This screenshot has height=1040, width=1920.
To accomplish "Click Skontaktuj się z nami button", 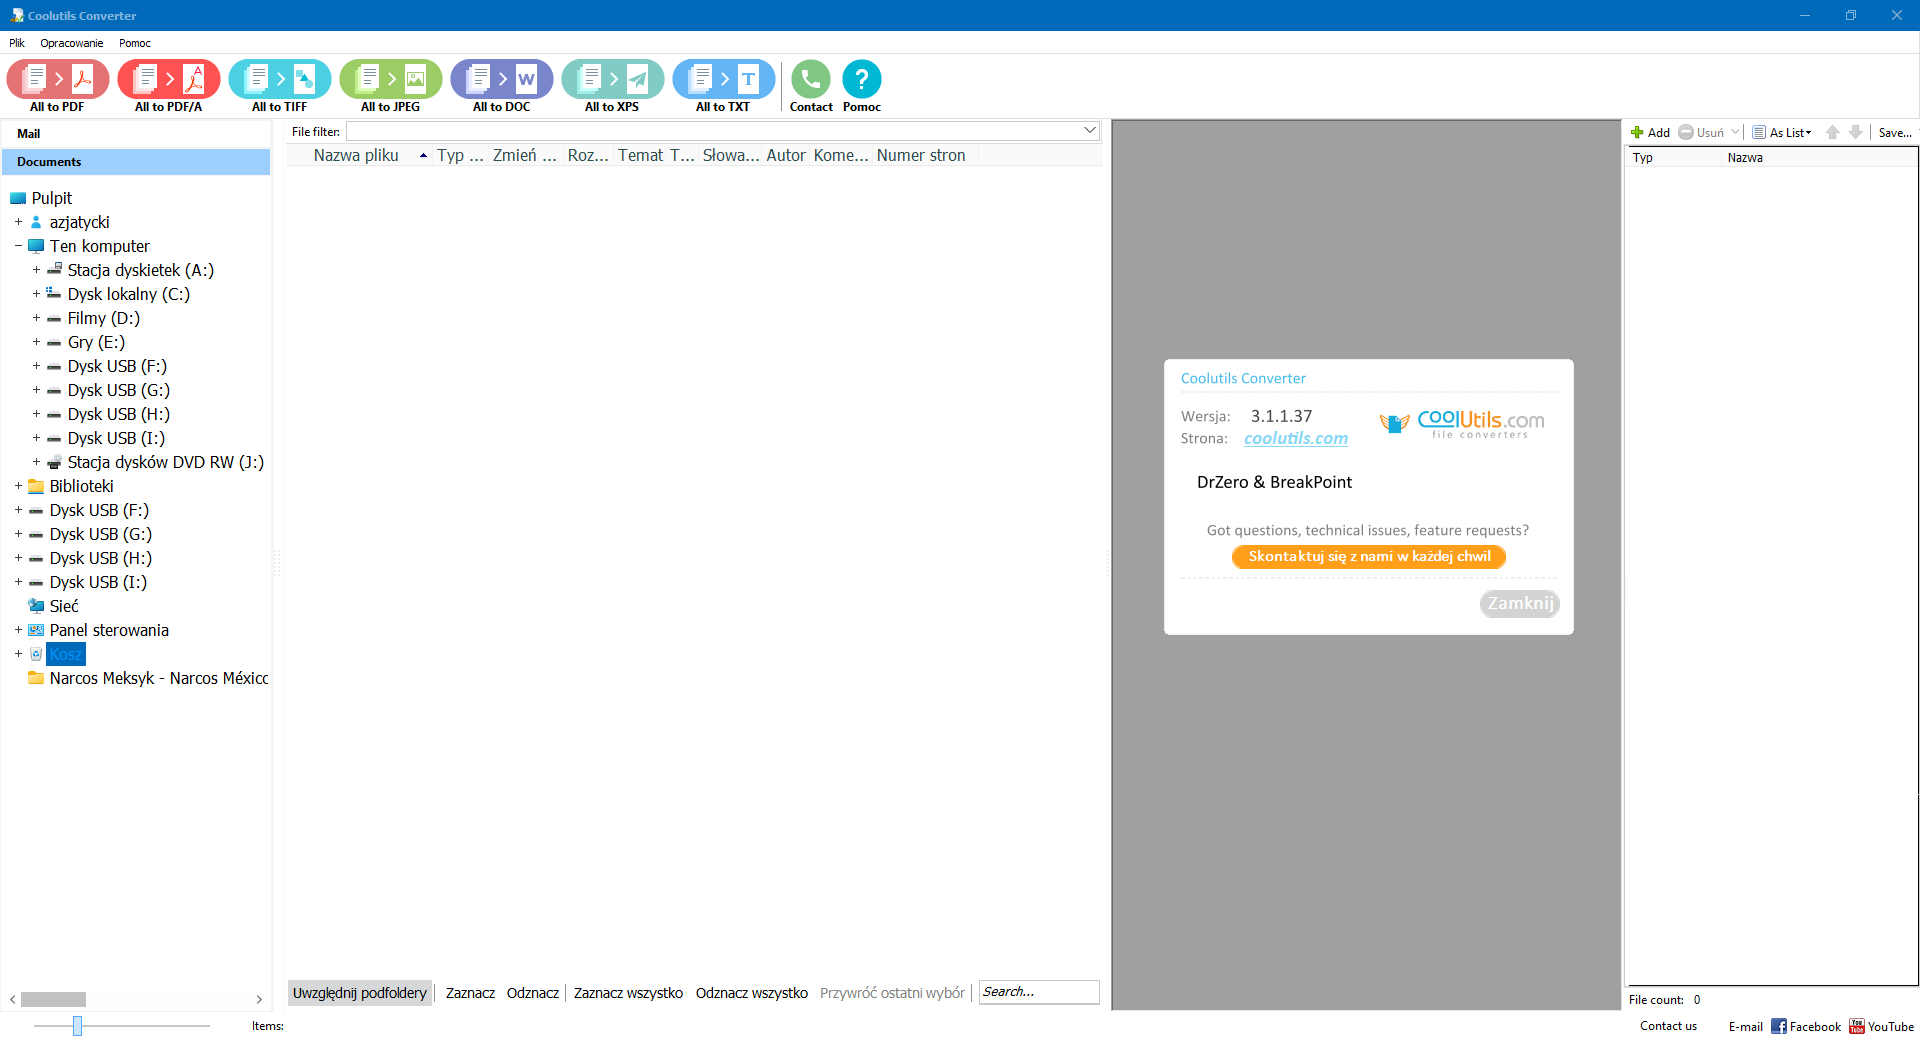I will (1369, 557).
